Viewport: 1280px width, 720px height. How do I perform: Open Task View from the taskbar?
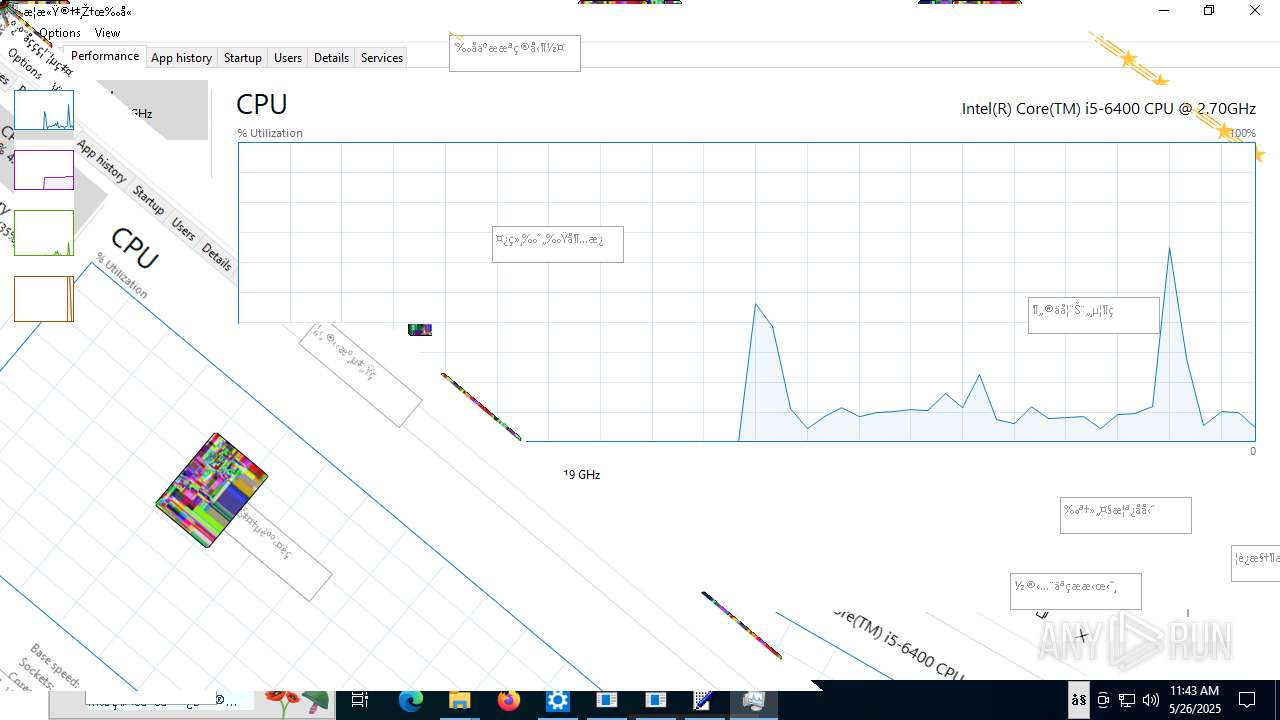[x=360, y=701]
